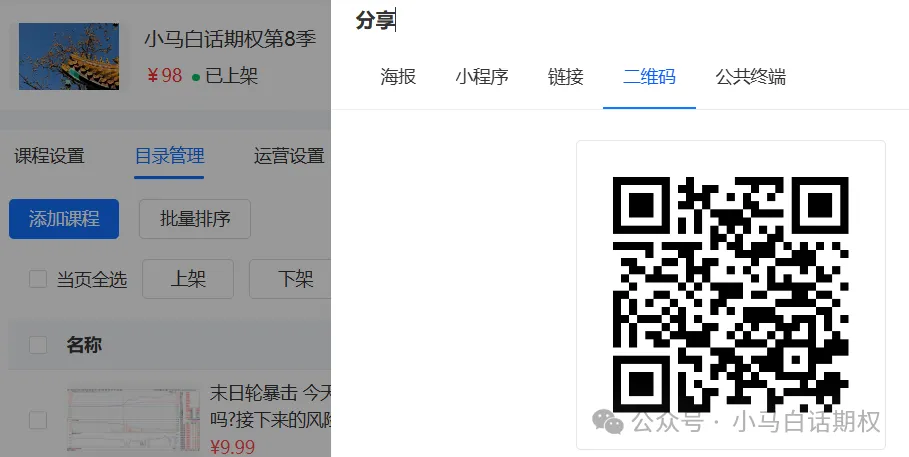The width and height of the screenshot is (909, 457).
Task: Click the 添加课程 button
Action: pyautogui.click(x=64, y=219)
